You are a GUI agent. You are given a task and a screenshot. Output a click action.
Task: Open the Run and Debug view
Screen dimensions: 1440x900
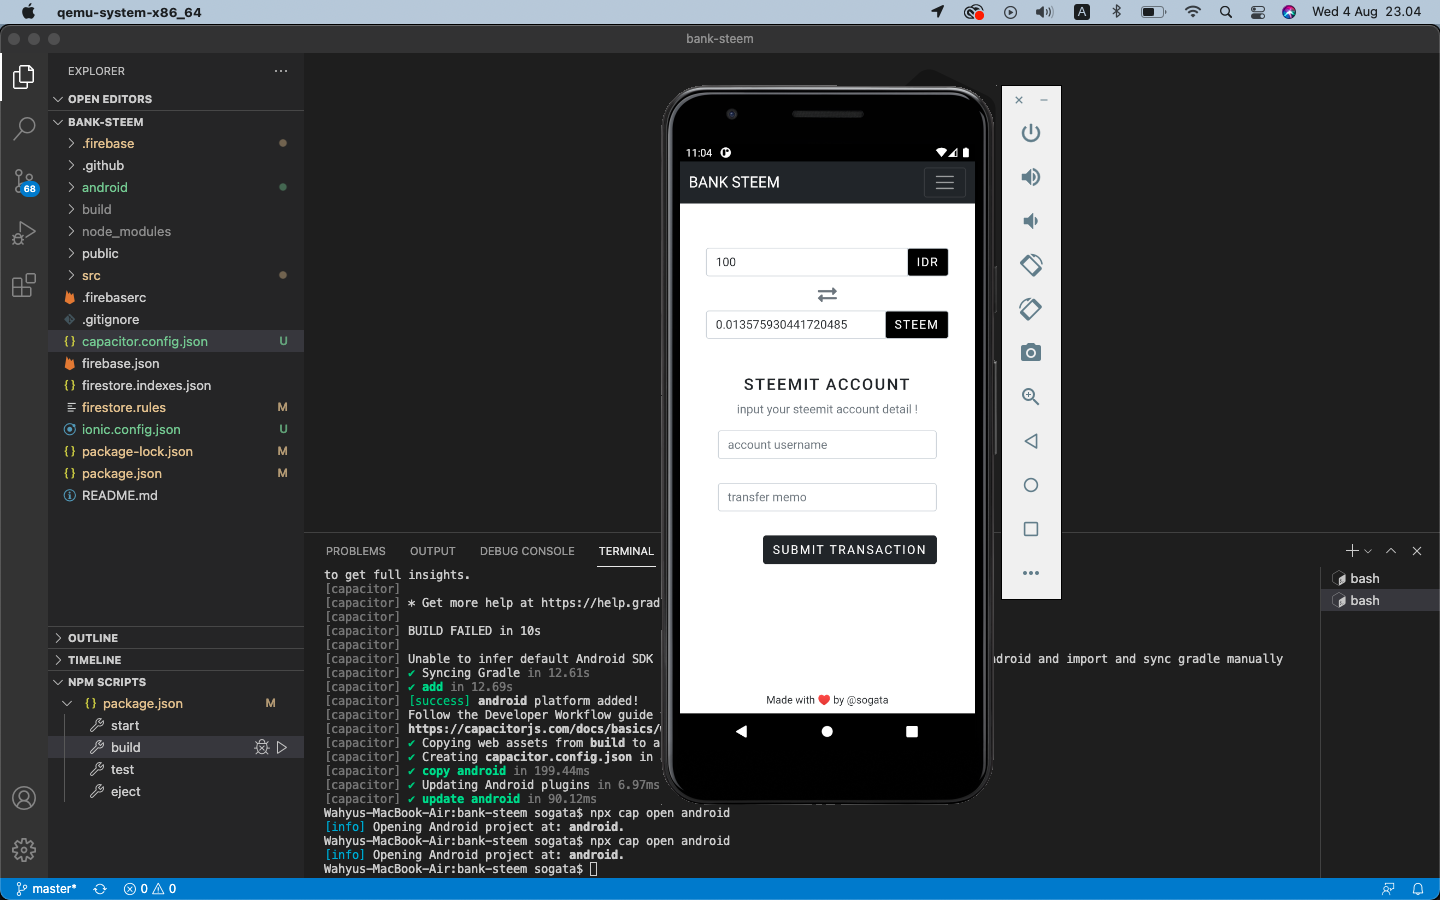(x=24, y=233)
